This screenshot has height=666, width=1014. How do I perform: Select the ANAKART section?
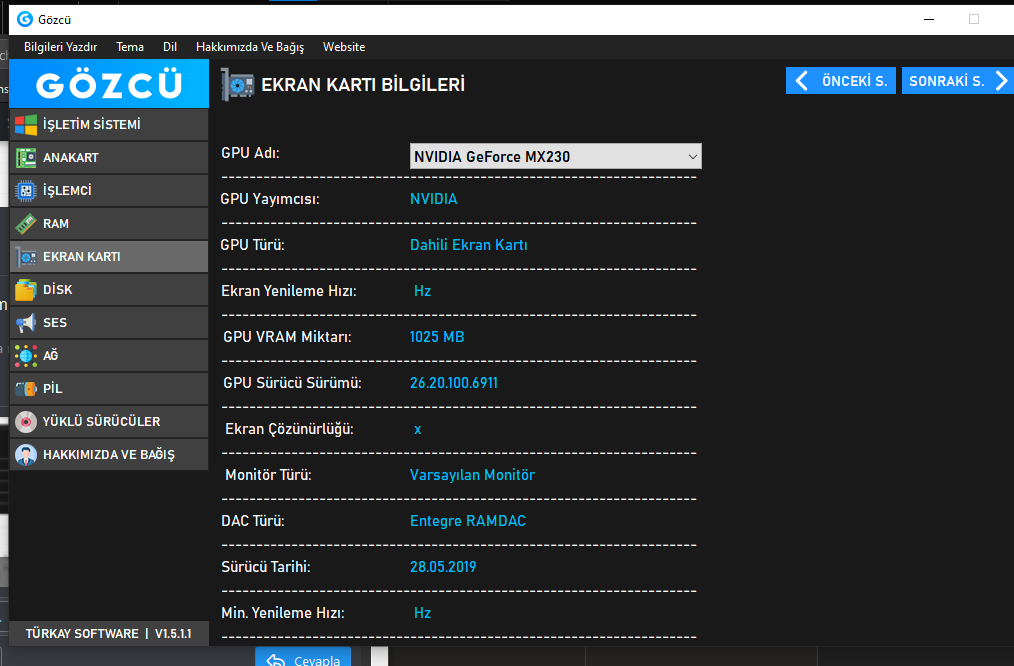tap(109, 158)
